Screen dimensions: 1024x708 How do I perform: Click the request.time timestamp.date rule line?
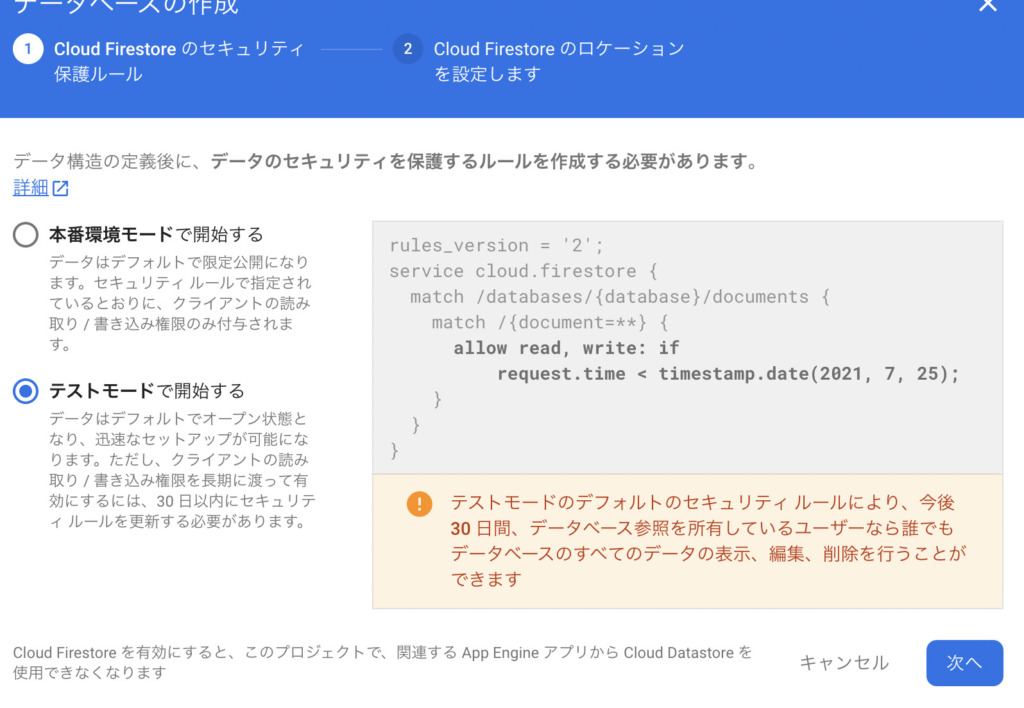click(x=728, y=374)
